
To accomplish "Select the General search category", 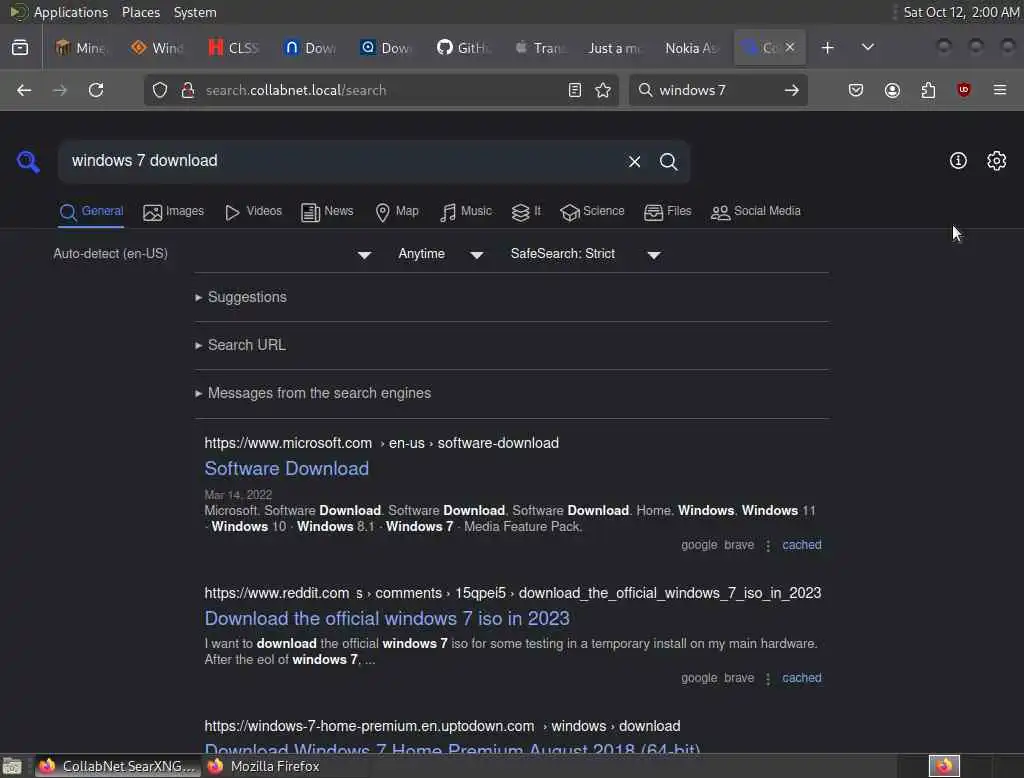I will pos(91,212).
